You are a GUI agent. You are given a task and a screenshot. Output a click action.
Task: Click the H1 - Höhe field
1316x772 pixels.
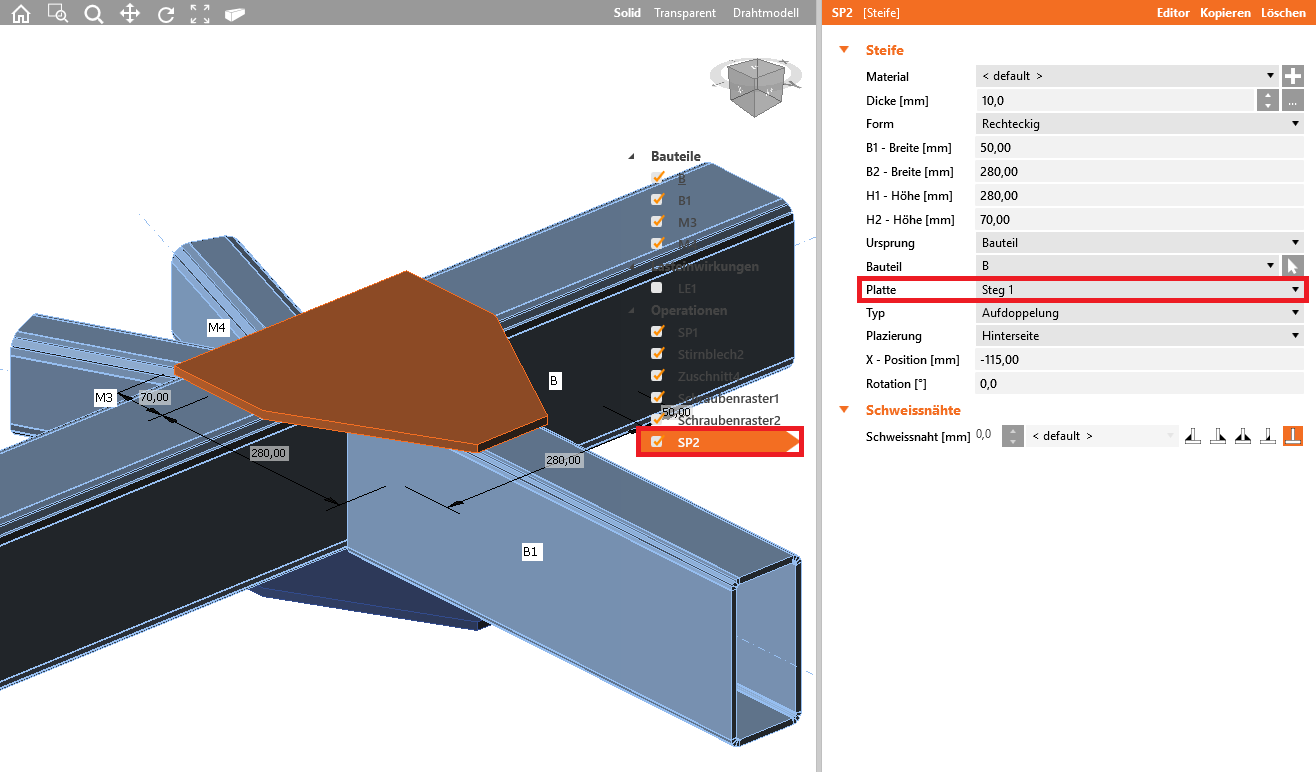click(1139, 196)
